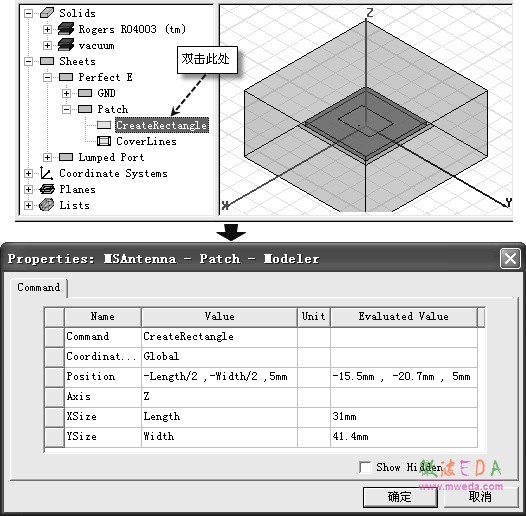Collapse the Patch tree node
Image resolution: width=526 pixels, height=516 pixels.
click(x=66, y=109)
